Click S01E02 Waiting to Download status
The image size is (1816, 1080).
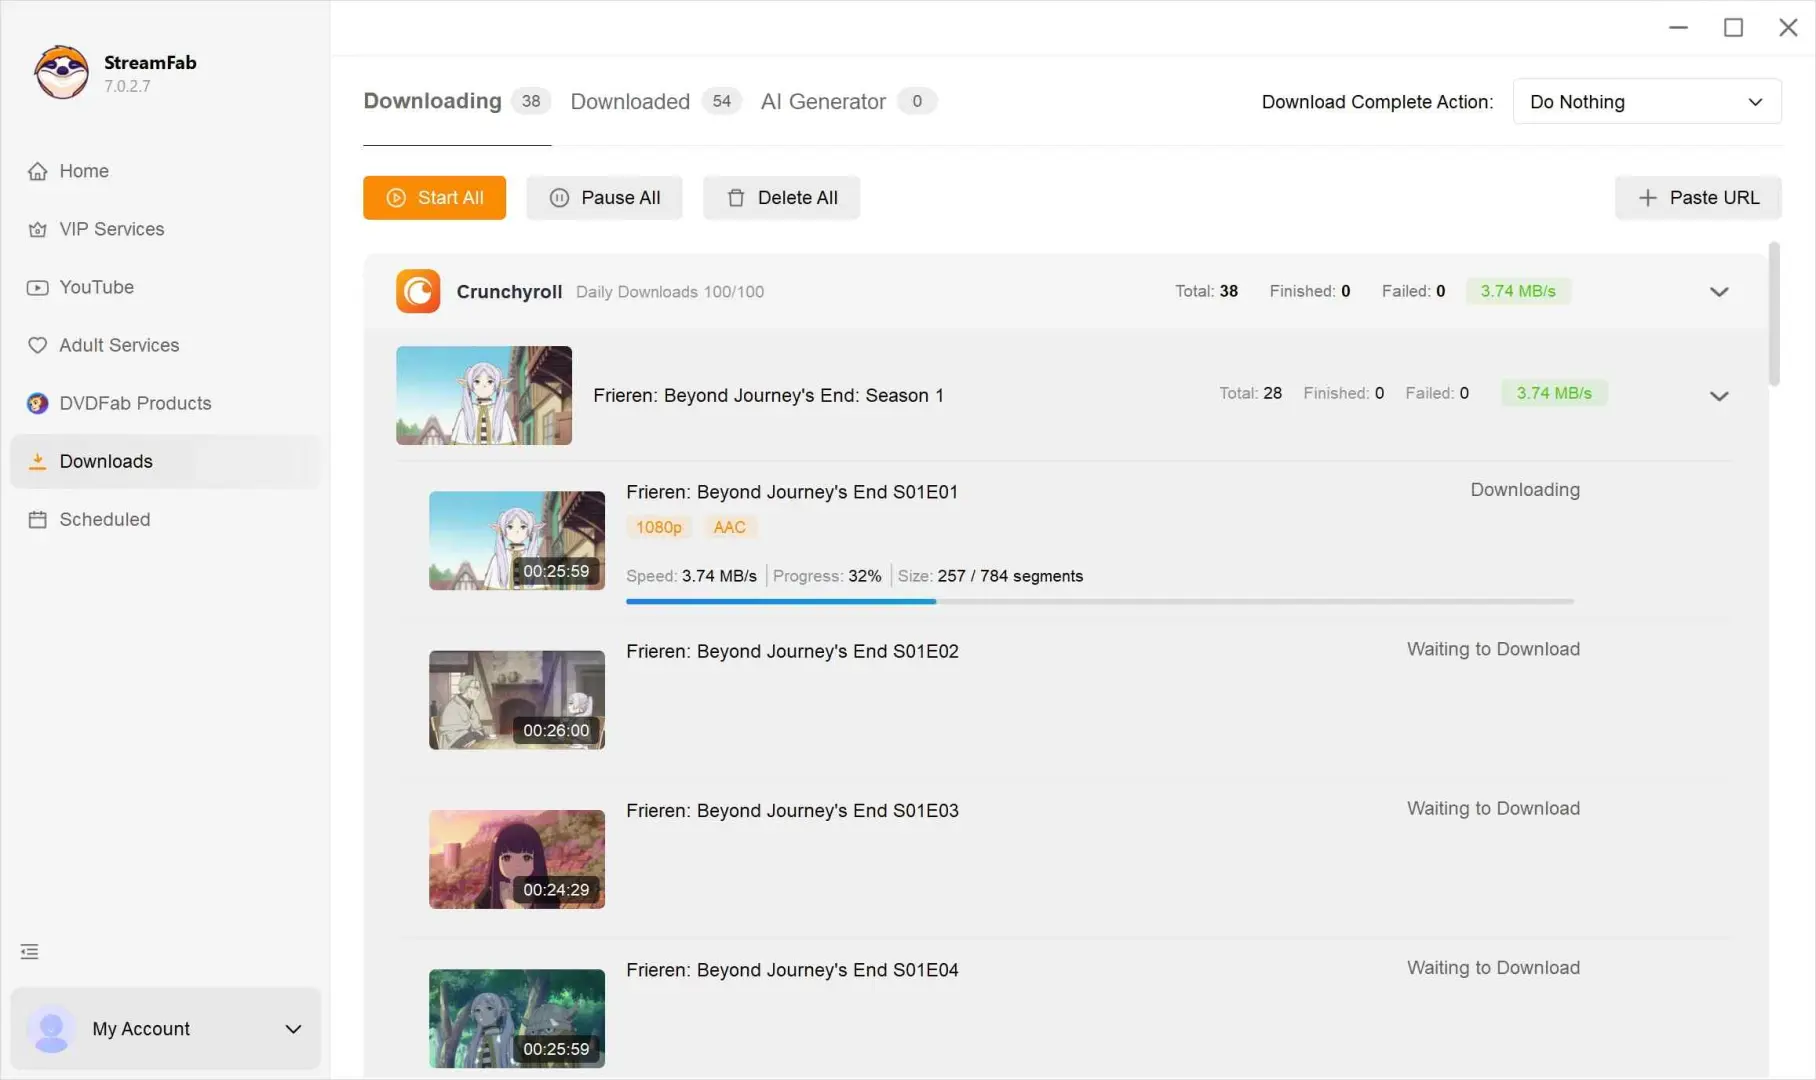coord(1493,649)
